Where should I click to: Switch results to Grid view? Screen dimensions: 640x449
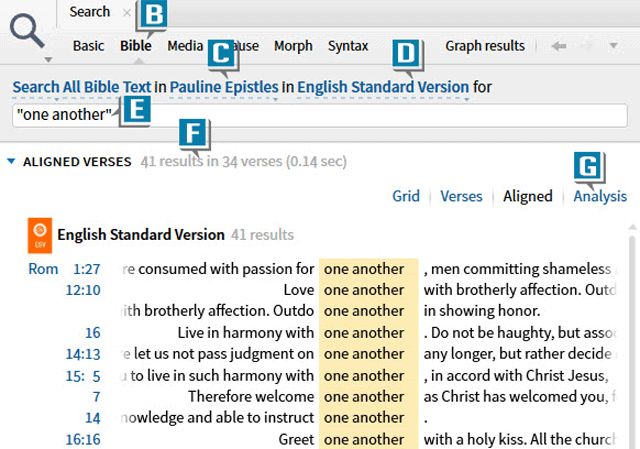click(x=405, y=197)
